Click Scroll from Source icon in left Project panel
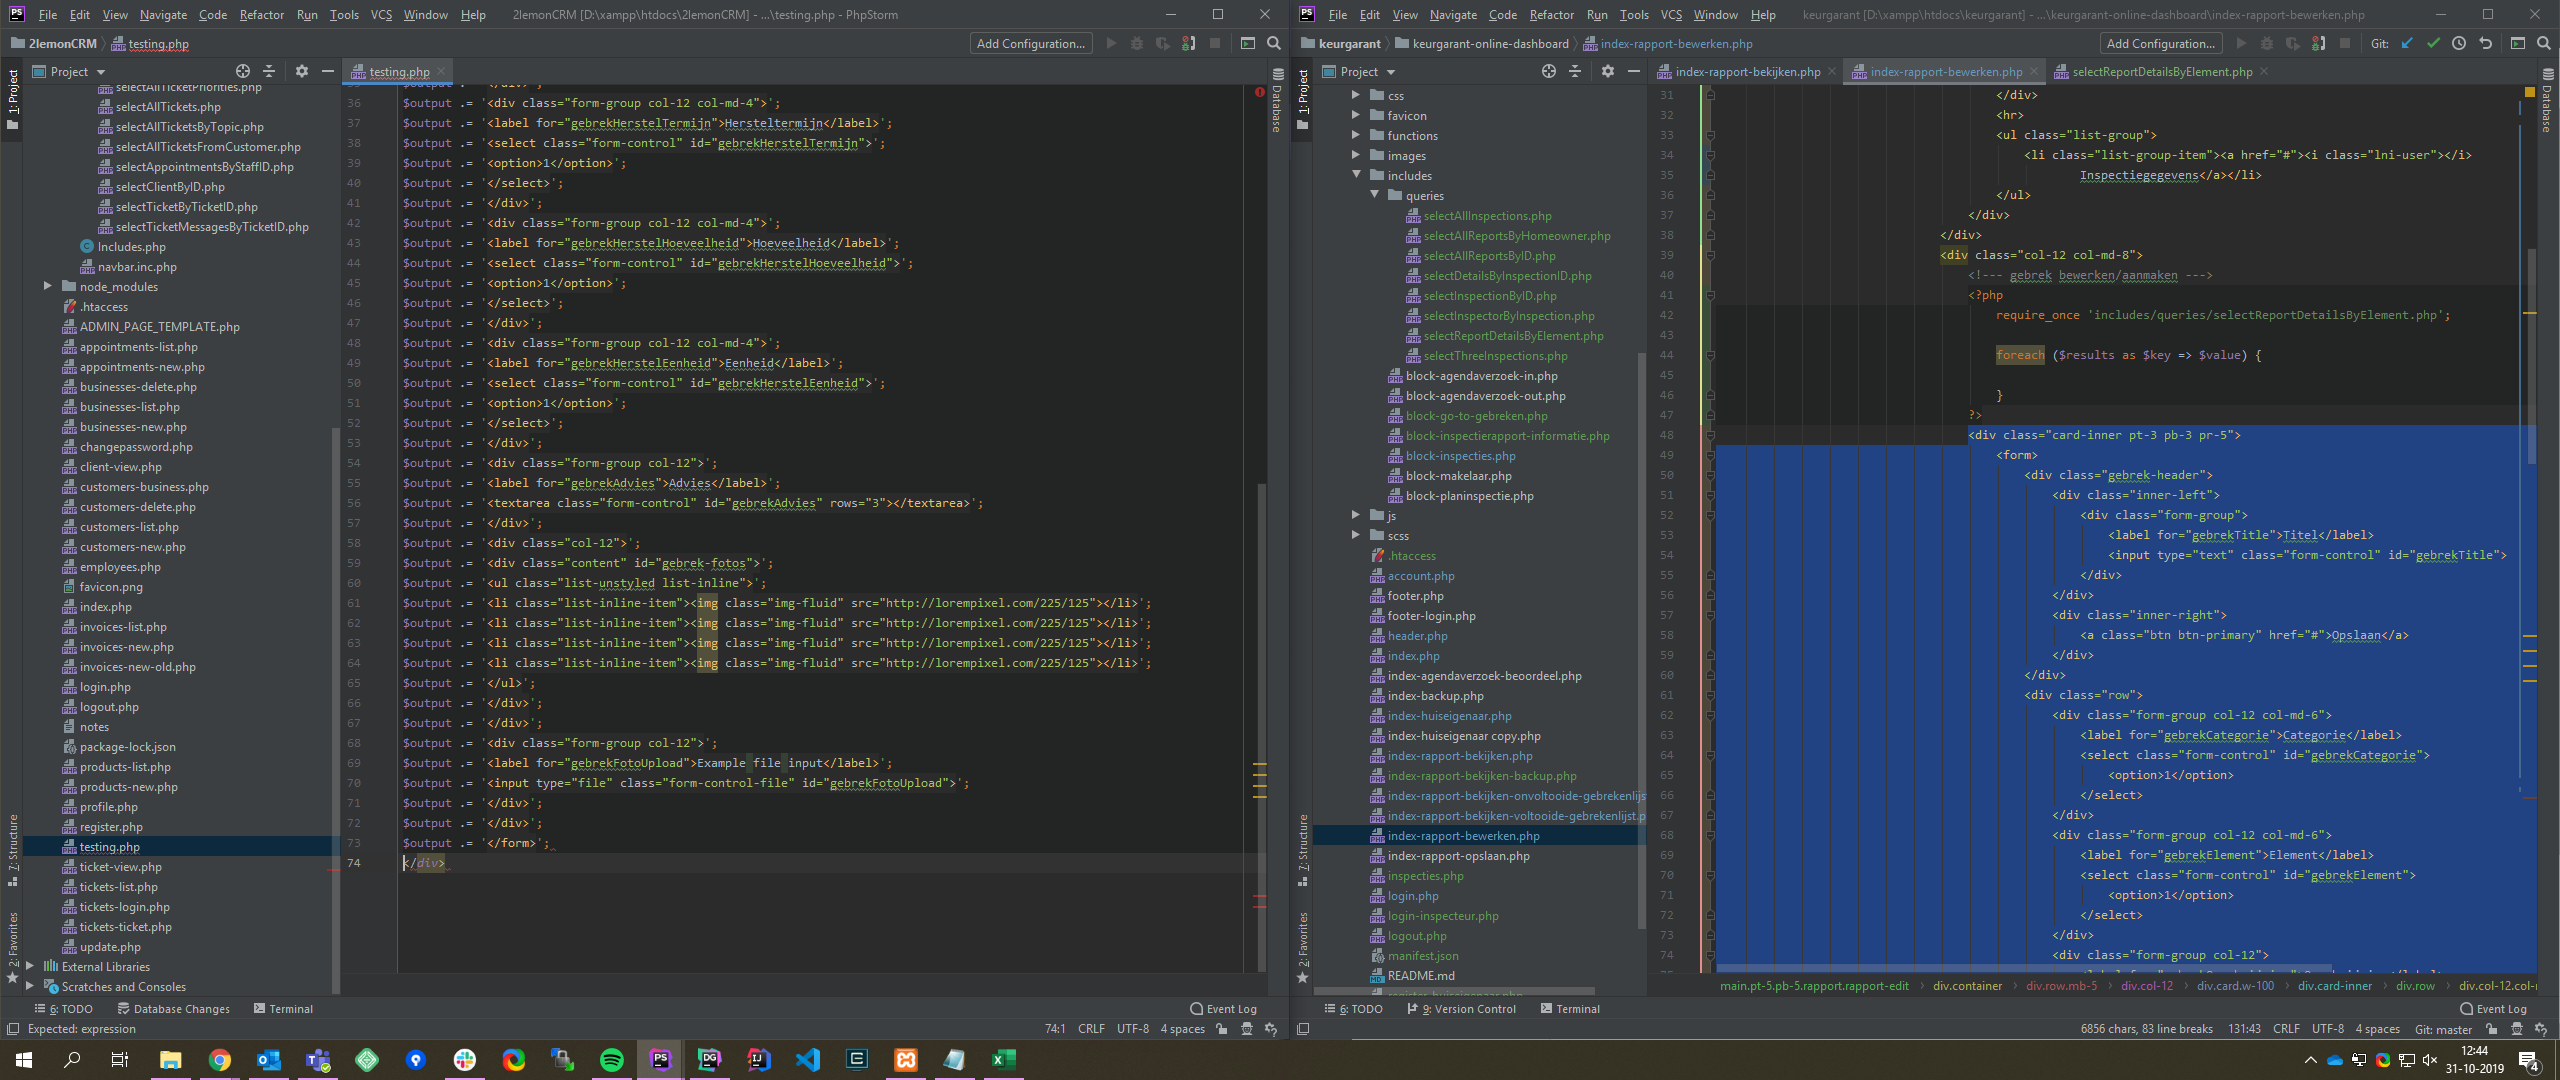Viewport: 2560px width, 1080px height. 243,71
